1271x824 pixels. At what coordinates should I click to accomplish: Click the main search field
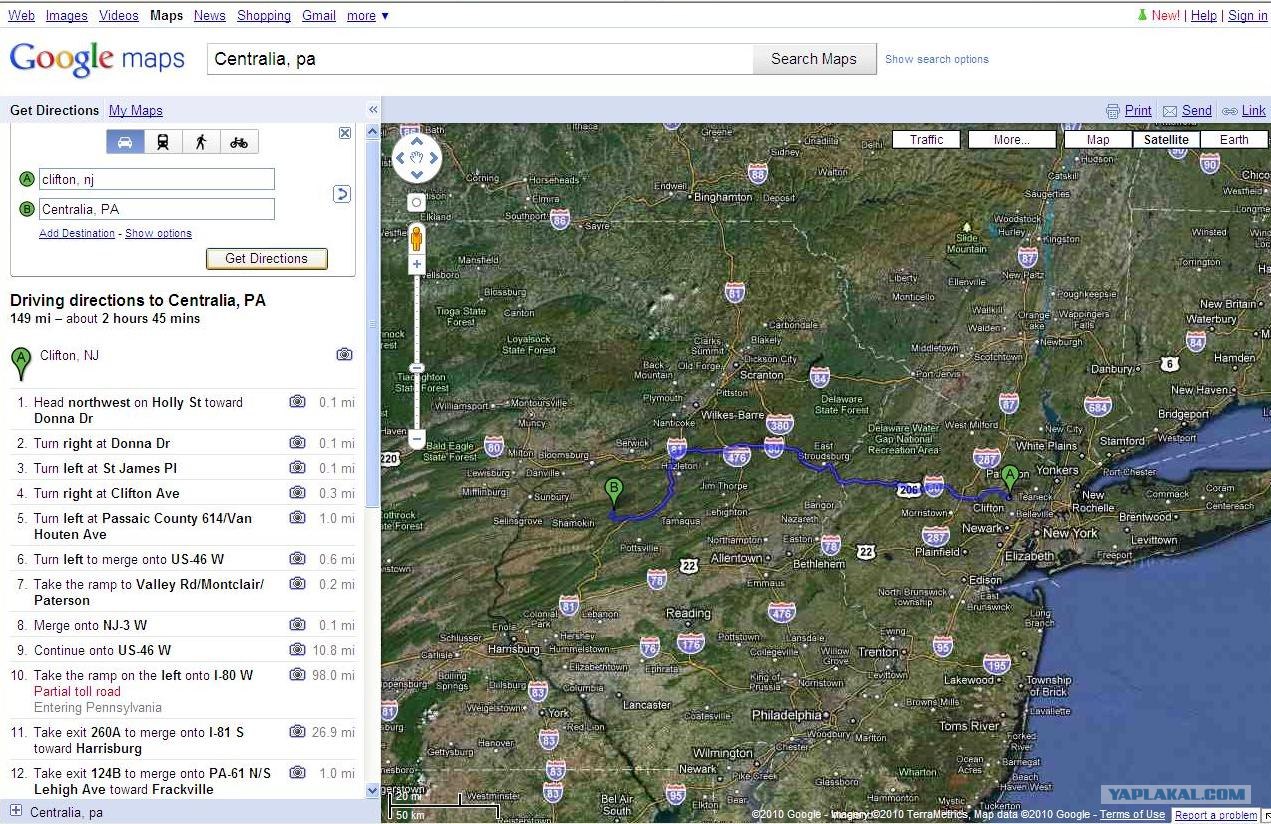(480, 59)
